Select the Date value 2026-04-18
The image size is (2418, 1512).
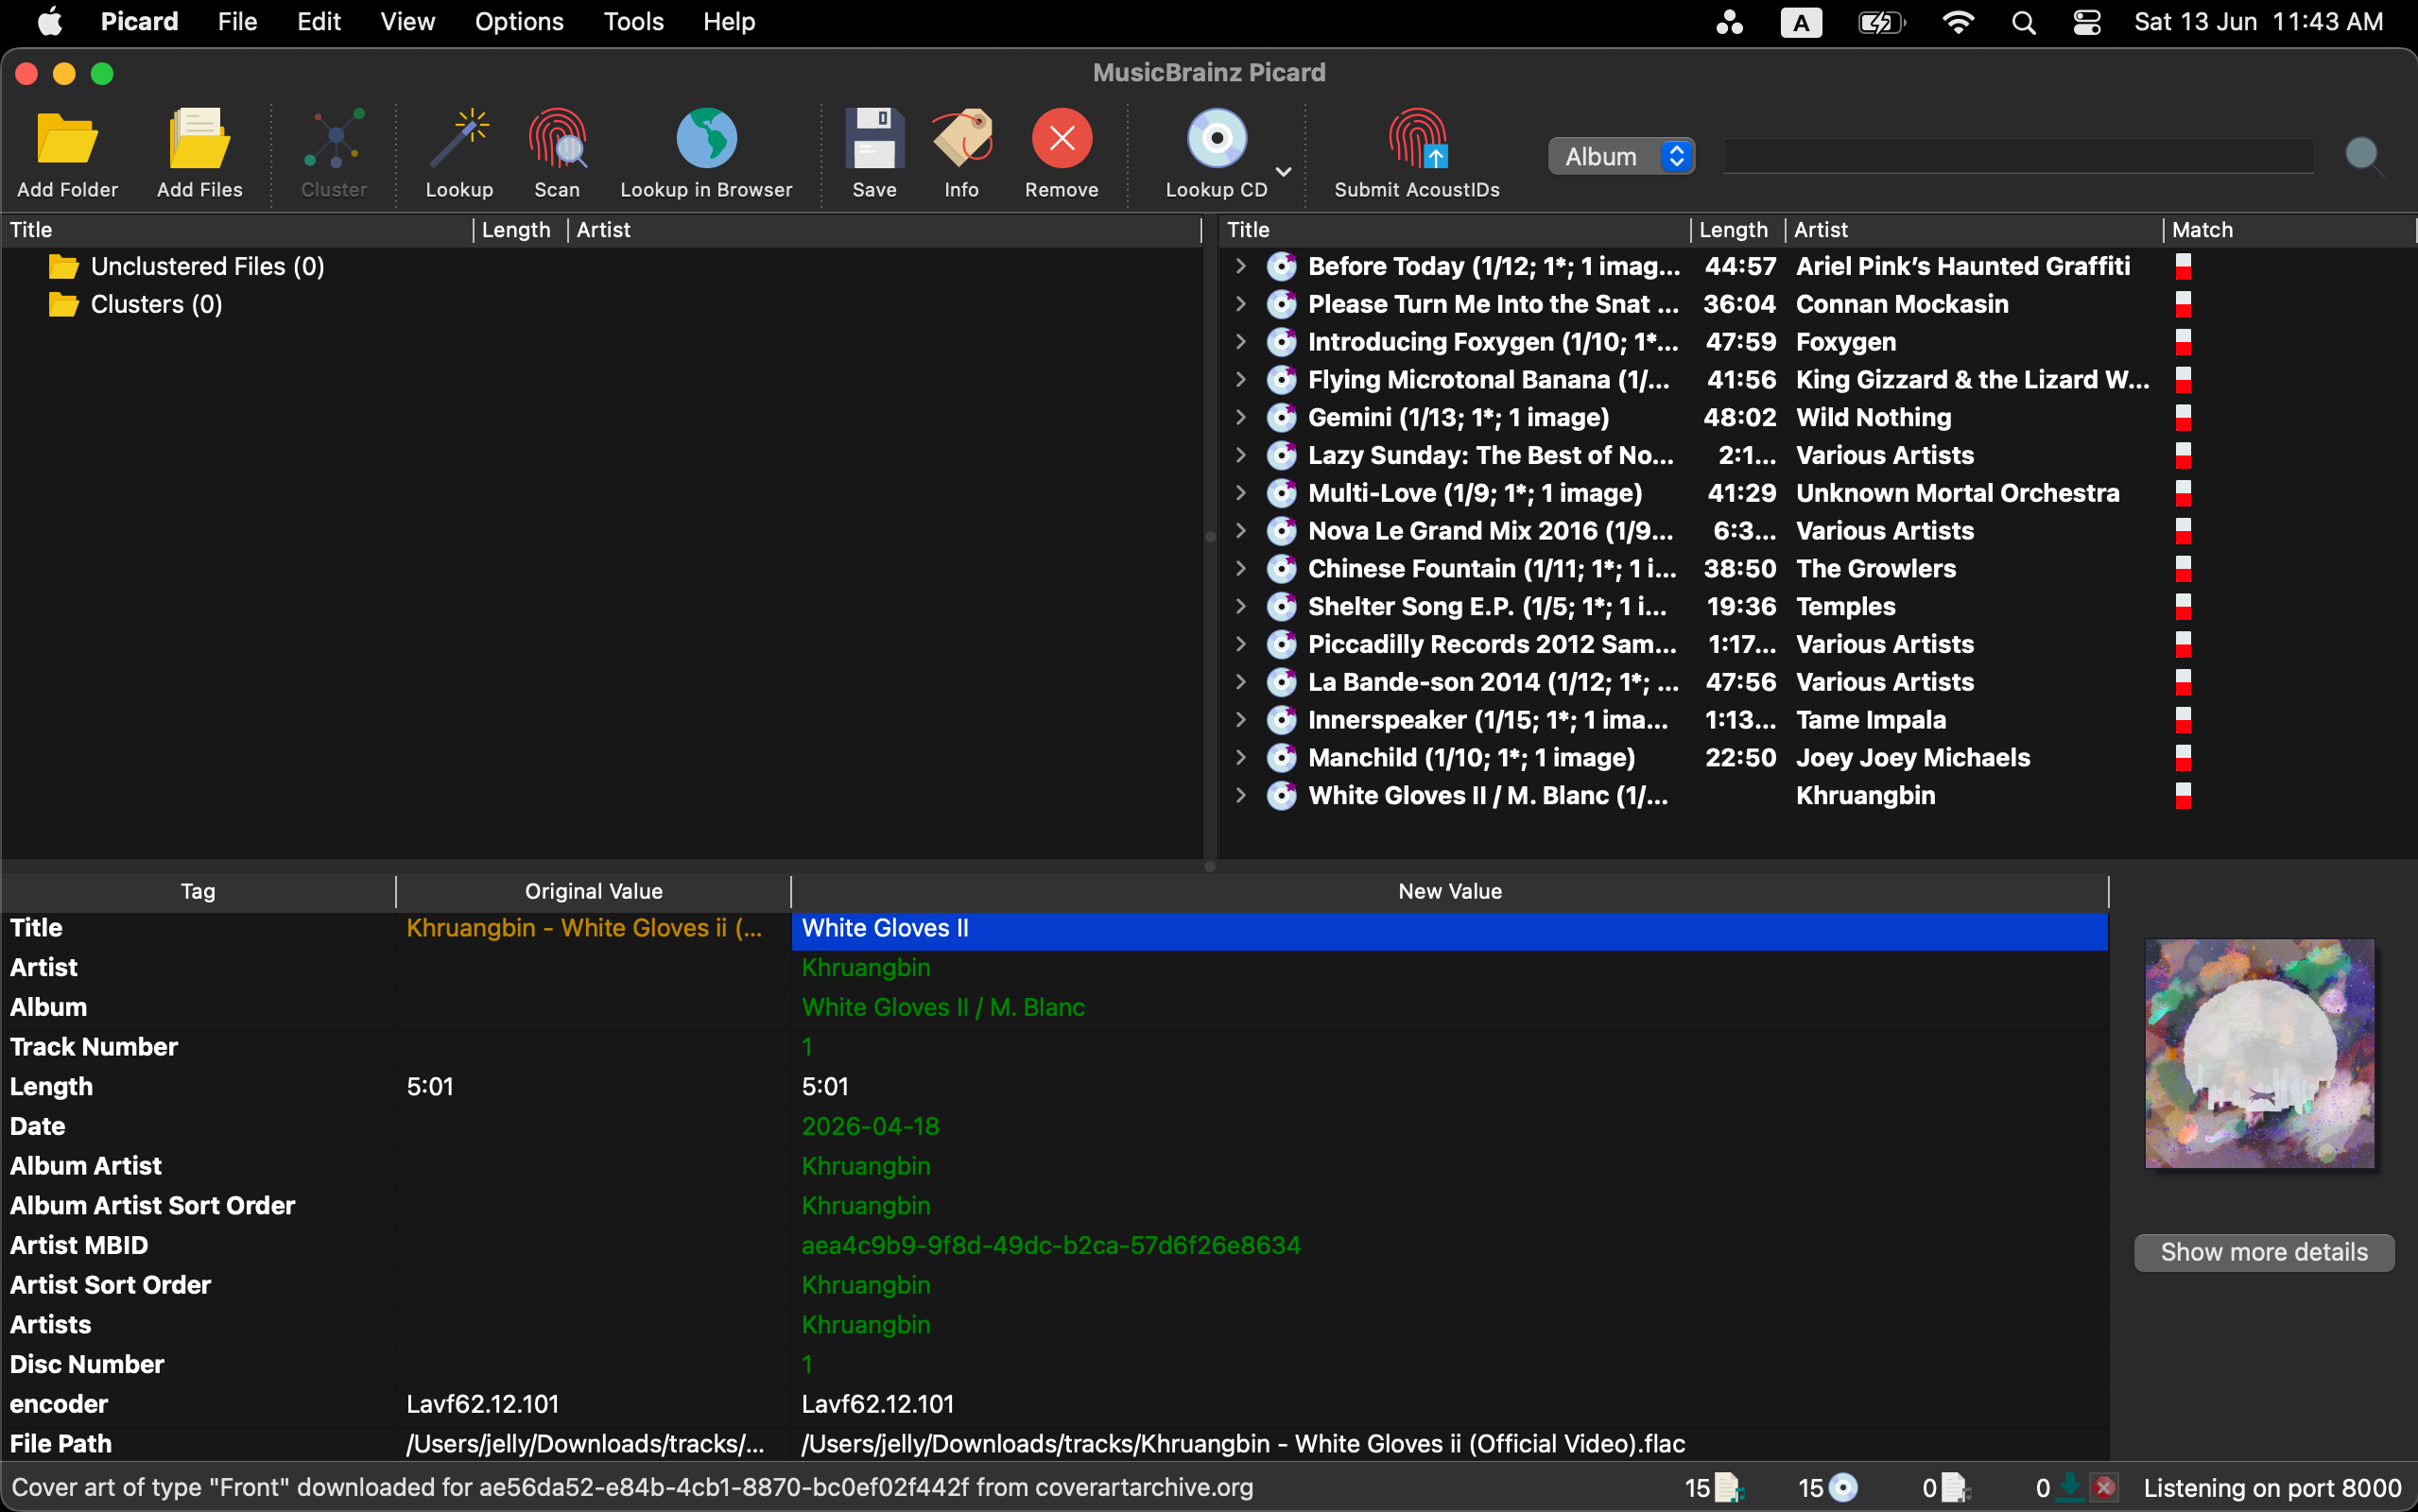click(x=870, y=1127)
